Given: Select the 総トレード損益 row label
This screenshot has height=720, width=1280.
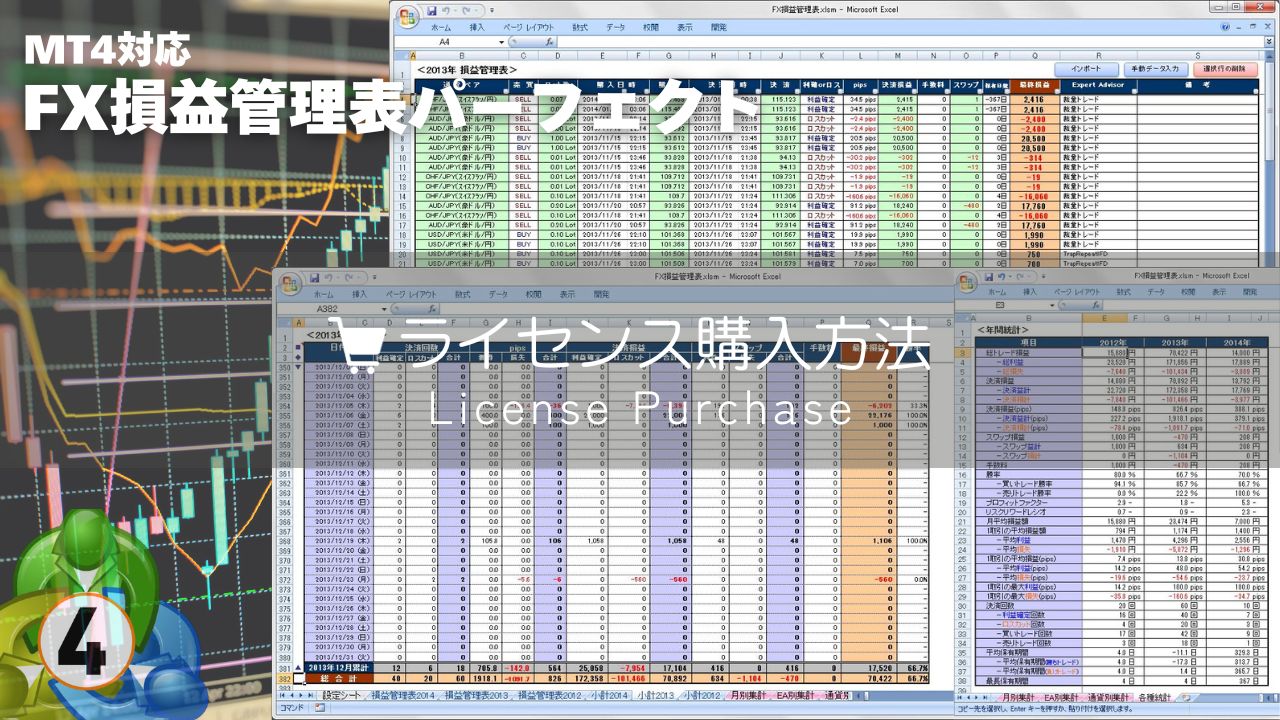Looking at the screenshot, I should pyautogui.click(x=1028, y=352).
